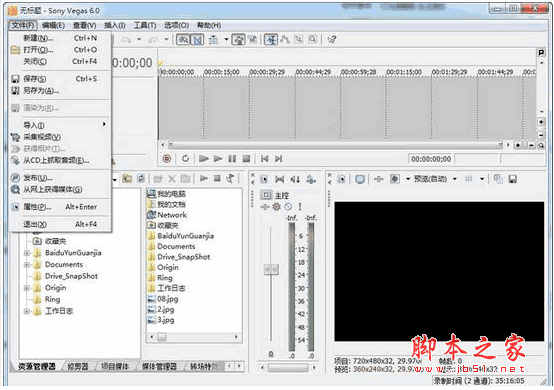Choose 新建(N)... from File menu
Image resolution: width=554 pixels, height=390 pixels.
60,38
